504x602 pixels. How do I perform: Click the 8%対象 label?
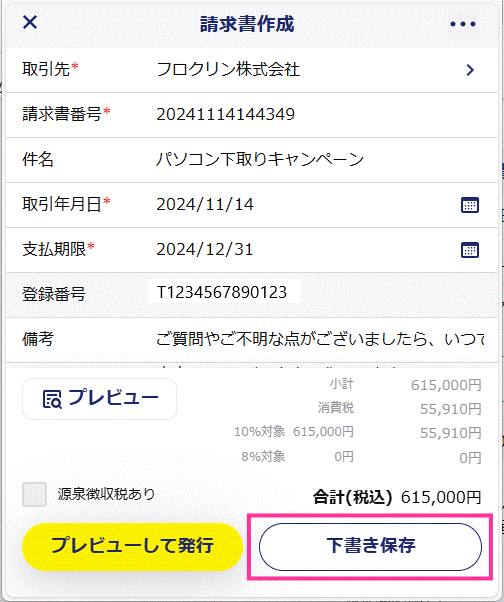(263, 456)
